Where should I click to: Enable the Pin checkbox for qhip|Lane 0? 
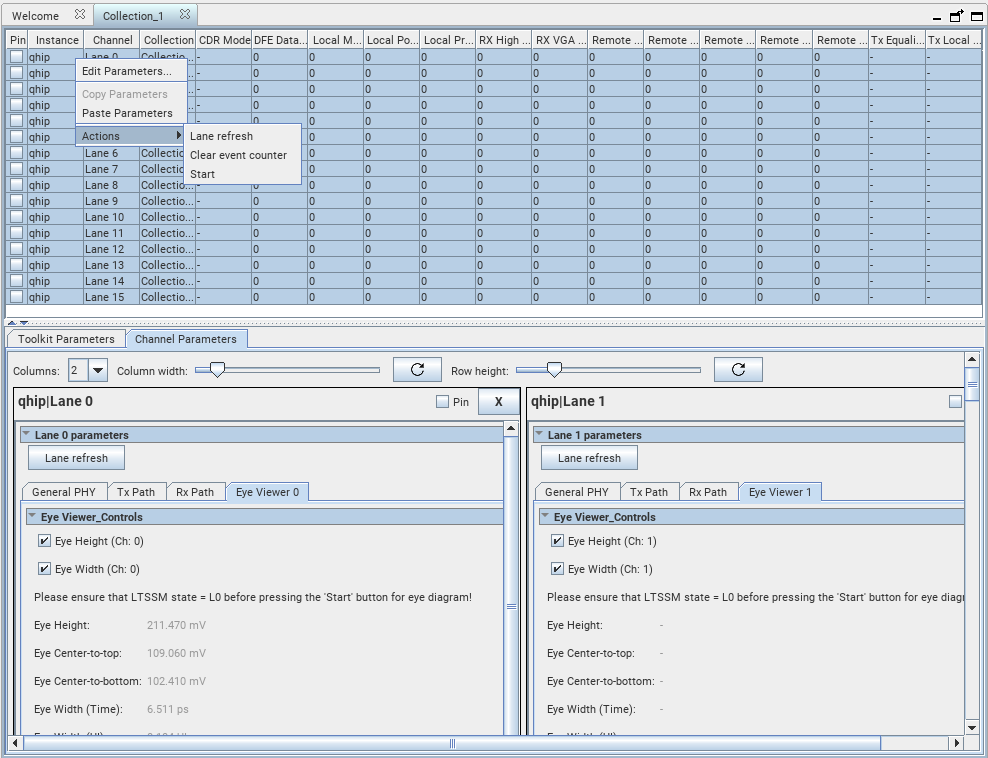point(443,402)
